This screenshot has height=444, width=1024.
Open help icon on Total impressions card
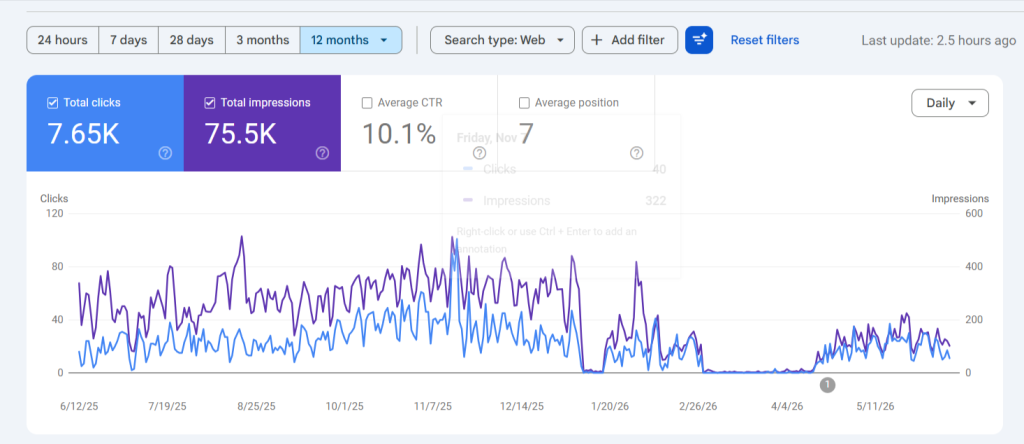click(322, 153)
